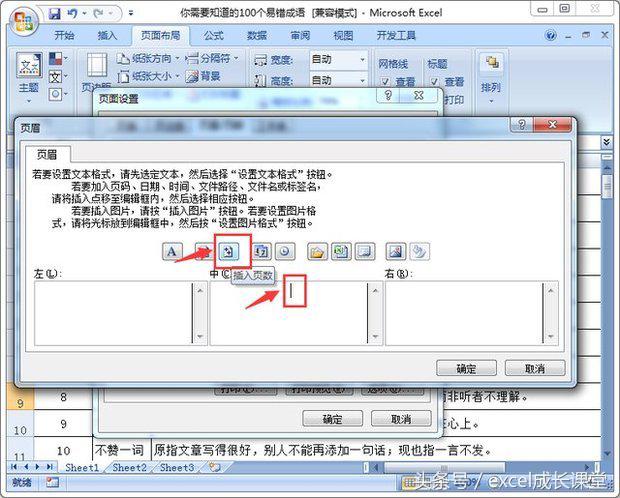The width and height of the screenshot is (620, 498).
Task: Switch to the 数据 ribbon tab
Action: point(257,36)
